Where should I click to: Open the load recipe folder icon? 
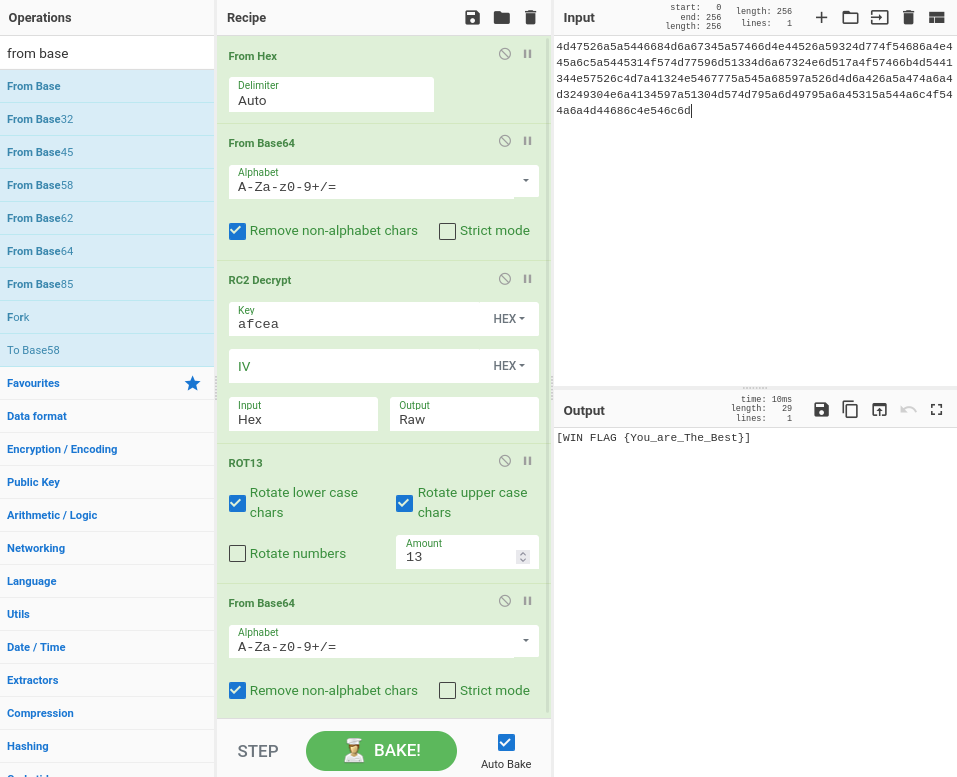tap(500, 17)
